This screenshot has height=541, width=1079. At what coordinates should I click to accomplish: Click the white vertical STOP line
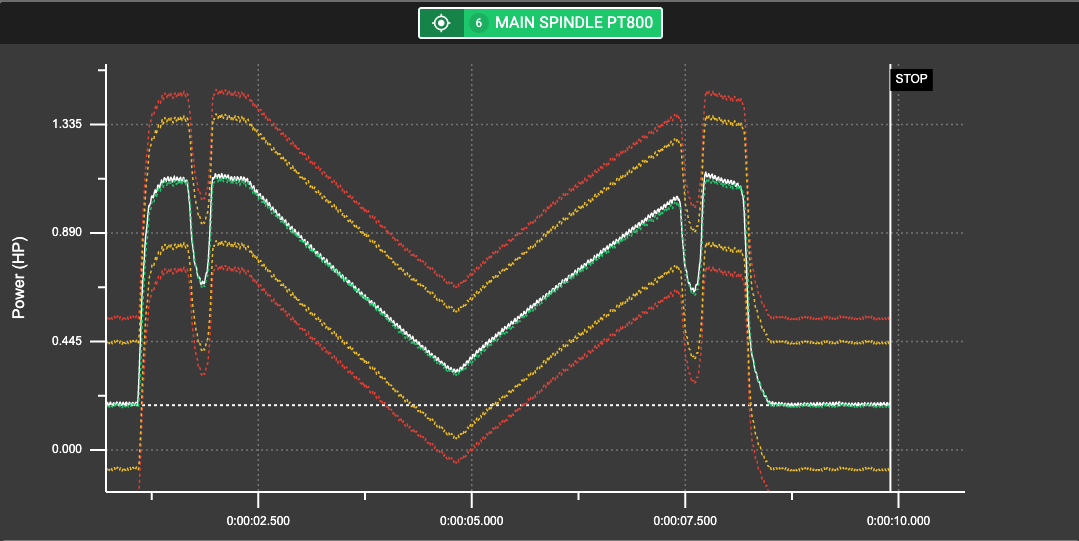(x=890, y=300)
